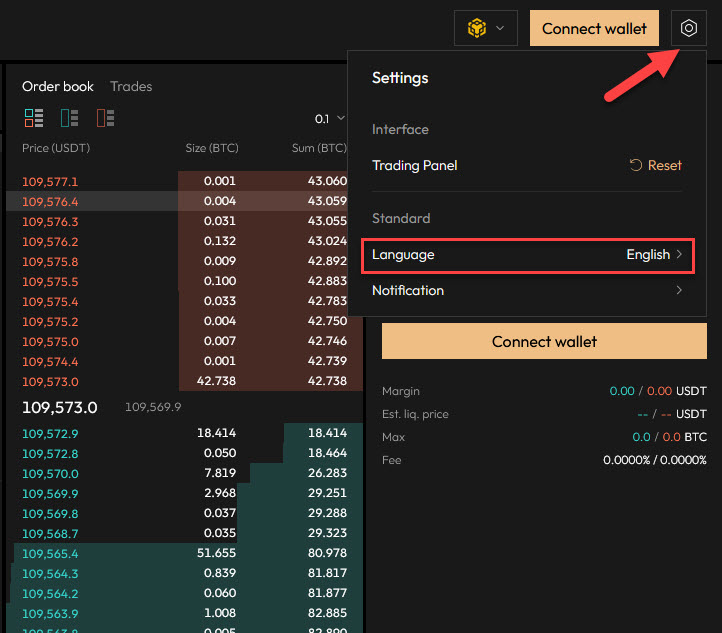
Task: Select the Order book tab
Action: click(58, 87)
